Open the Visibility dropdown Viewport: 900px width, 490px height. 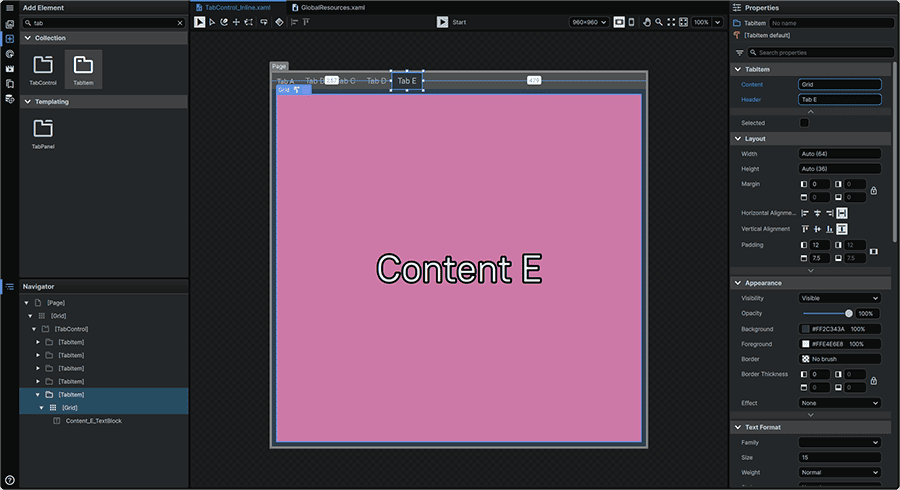pos(840,298)
